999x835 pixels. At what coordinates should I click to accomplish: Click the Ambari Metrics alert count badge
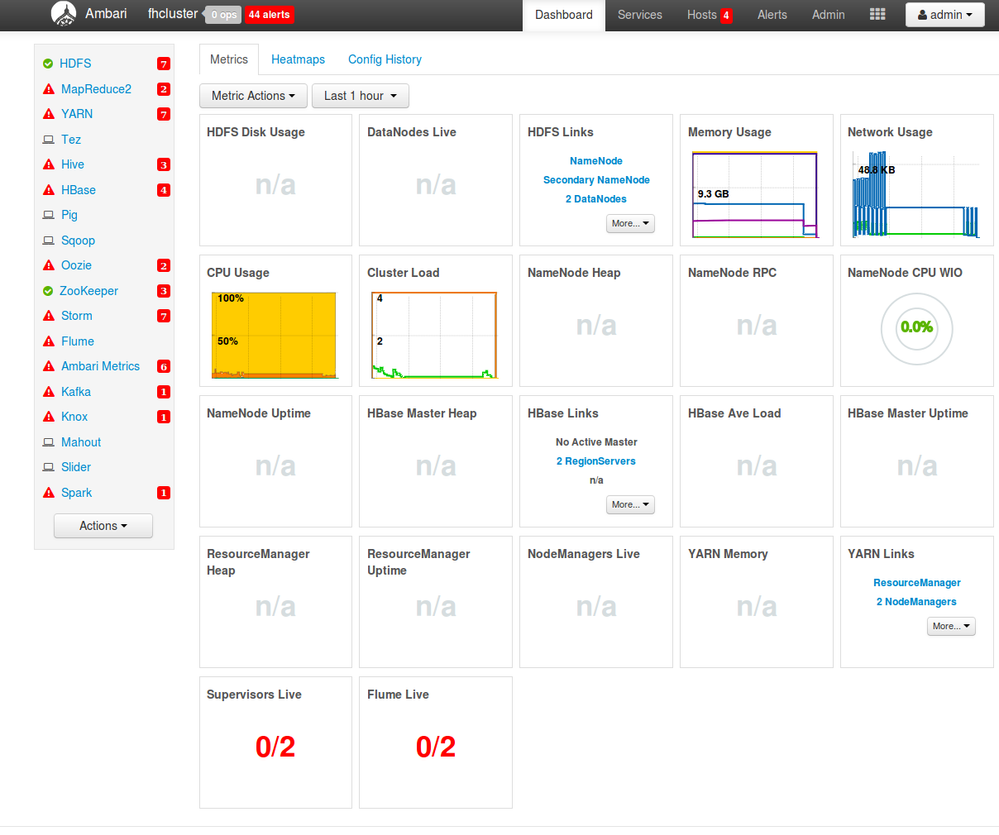click(x=164, y=366)
